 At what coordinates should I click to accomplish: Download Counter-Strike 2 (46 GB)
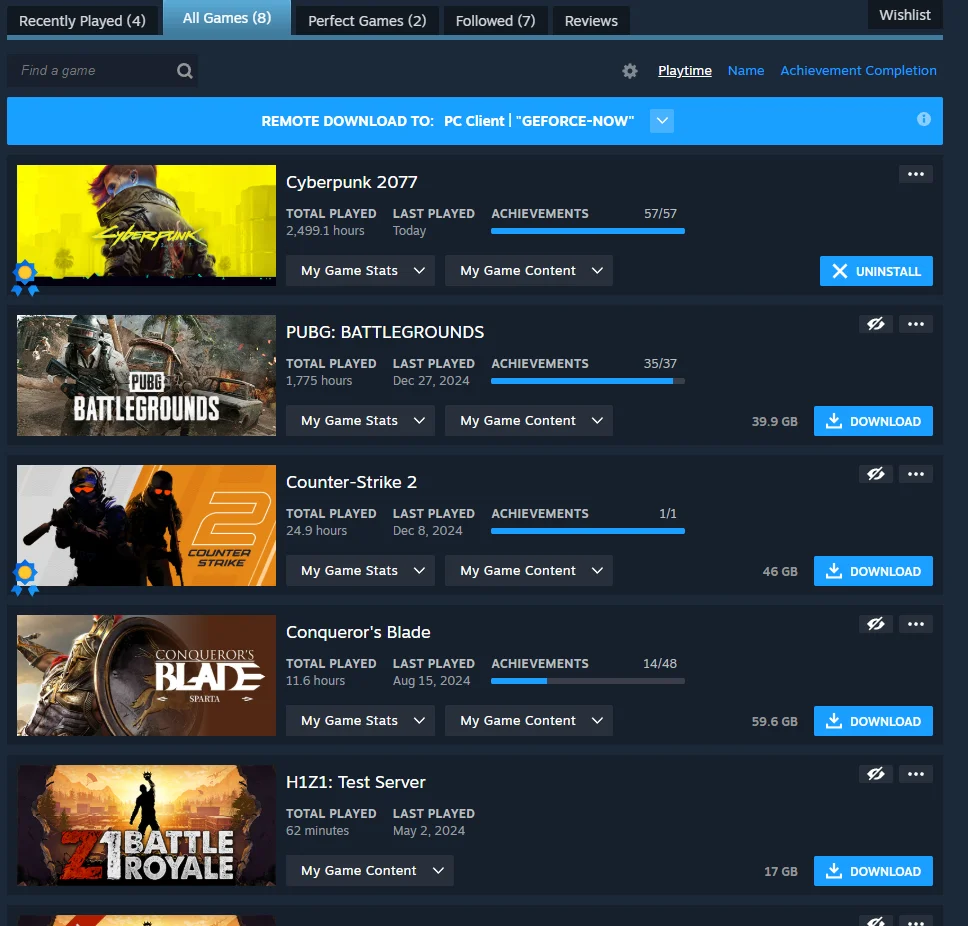[x=873, y=571]
